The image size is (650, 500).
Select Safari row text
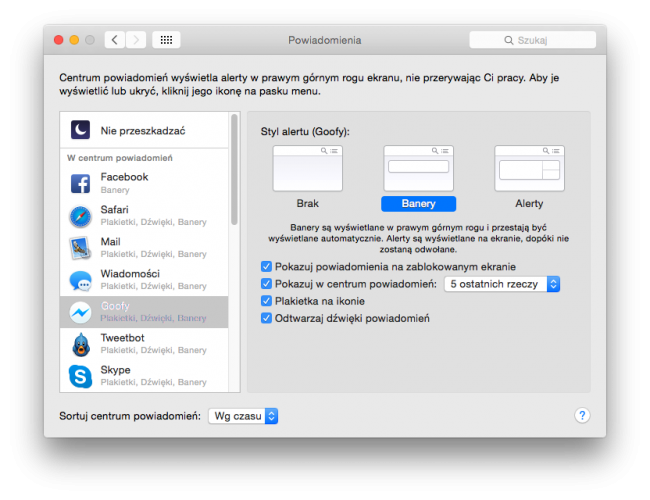pos(153,215)
